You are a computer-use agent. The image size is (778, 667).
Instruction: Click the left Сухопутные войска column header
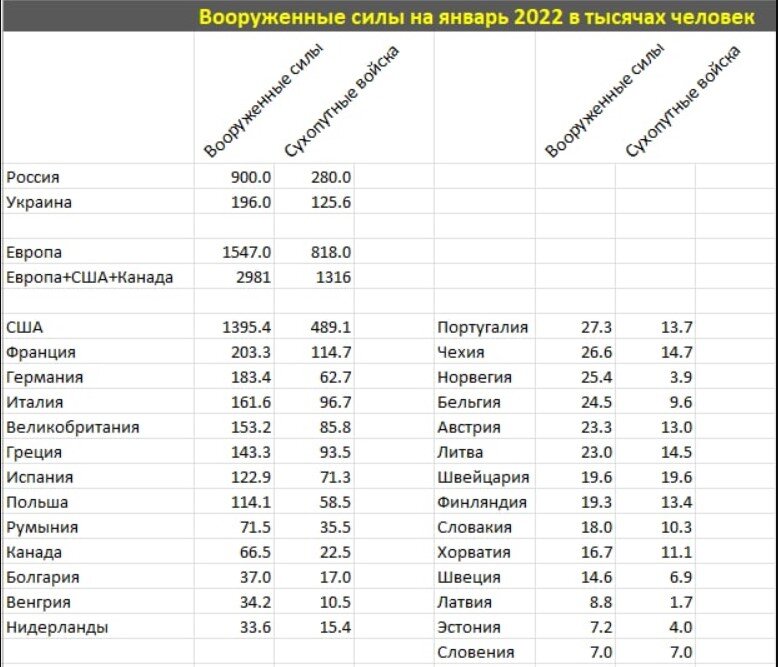click(x=341, y=101)
